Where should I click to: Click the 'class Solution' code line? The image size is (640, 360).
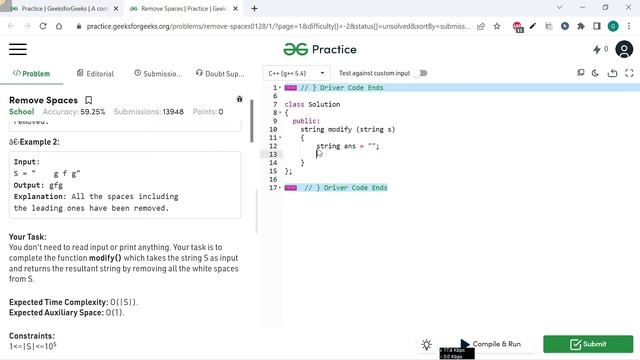pyautogui.click(x=312, y=104)
